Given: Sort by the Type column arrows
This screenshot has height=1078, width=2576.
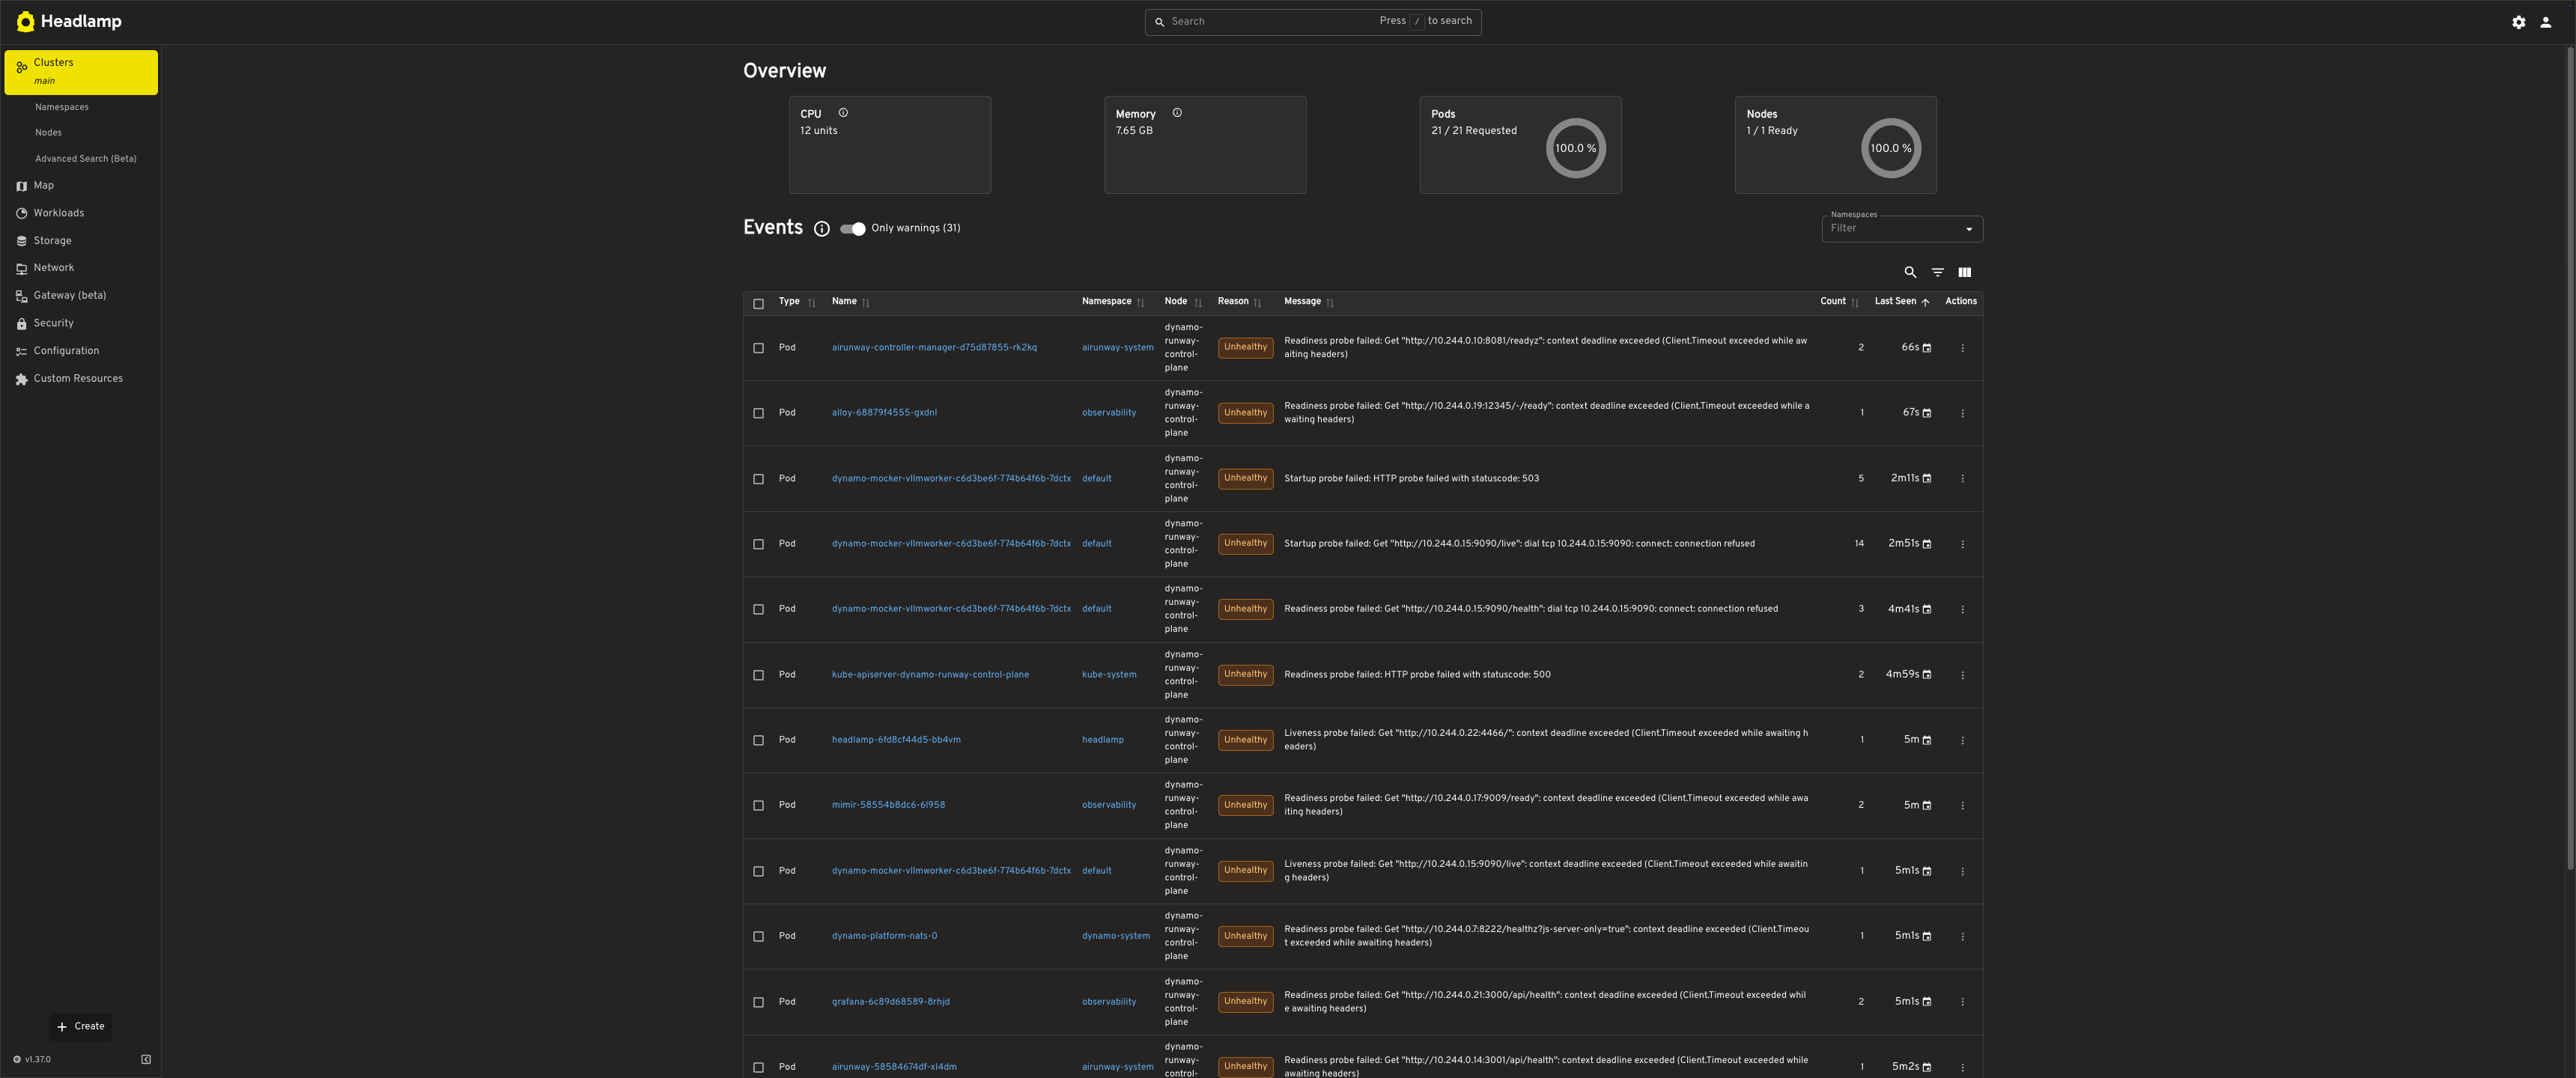Looking at the screenshot, I should pyautogui.click(x=811, y=303).
